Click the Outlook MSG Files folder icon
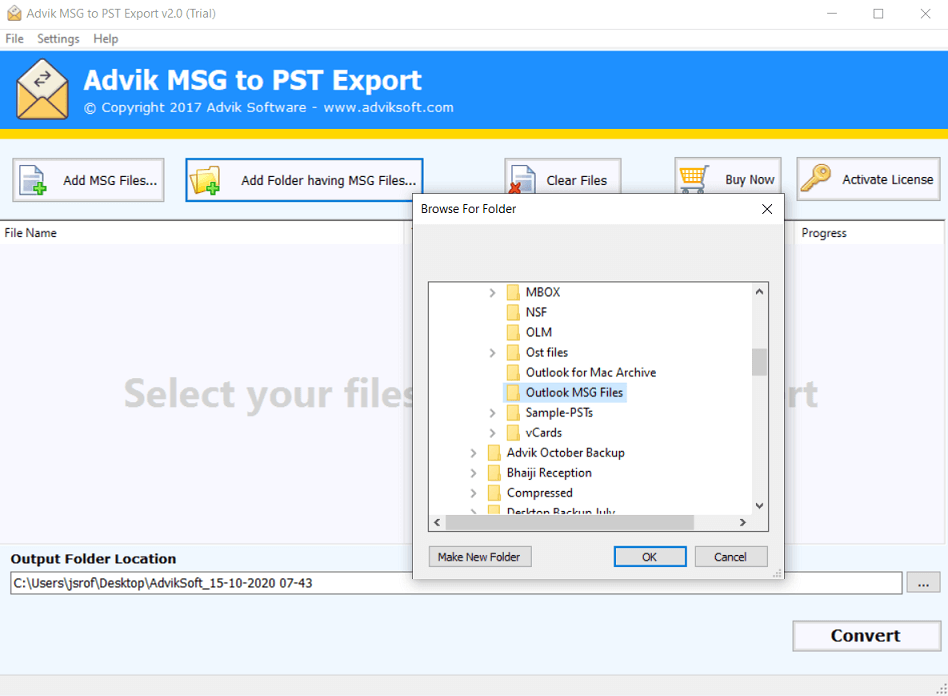This screenshot has width=948, height=696. (513, 392)
